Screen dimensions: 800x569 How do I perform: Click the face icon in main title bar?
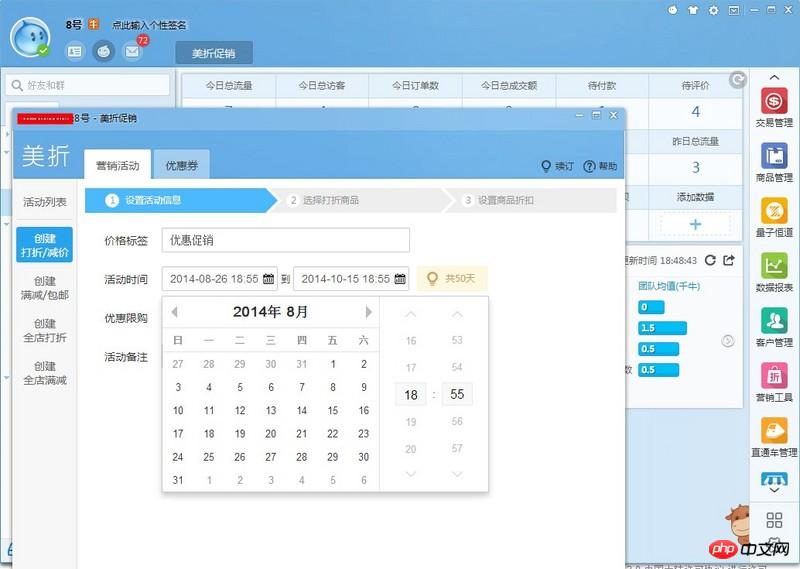click(672, 10)
